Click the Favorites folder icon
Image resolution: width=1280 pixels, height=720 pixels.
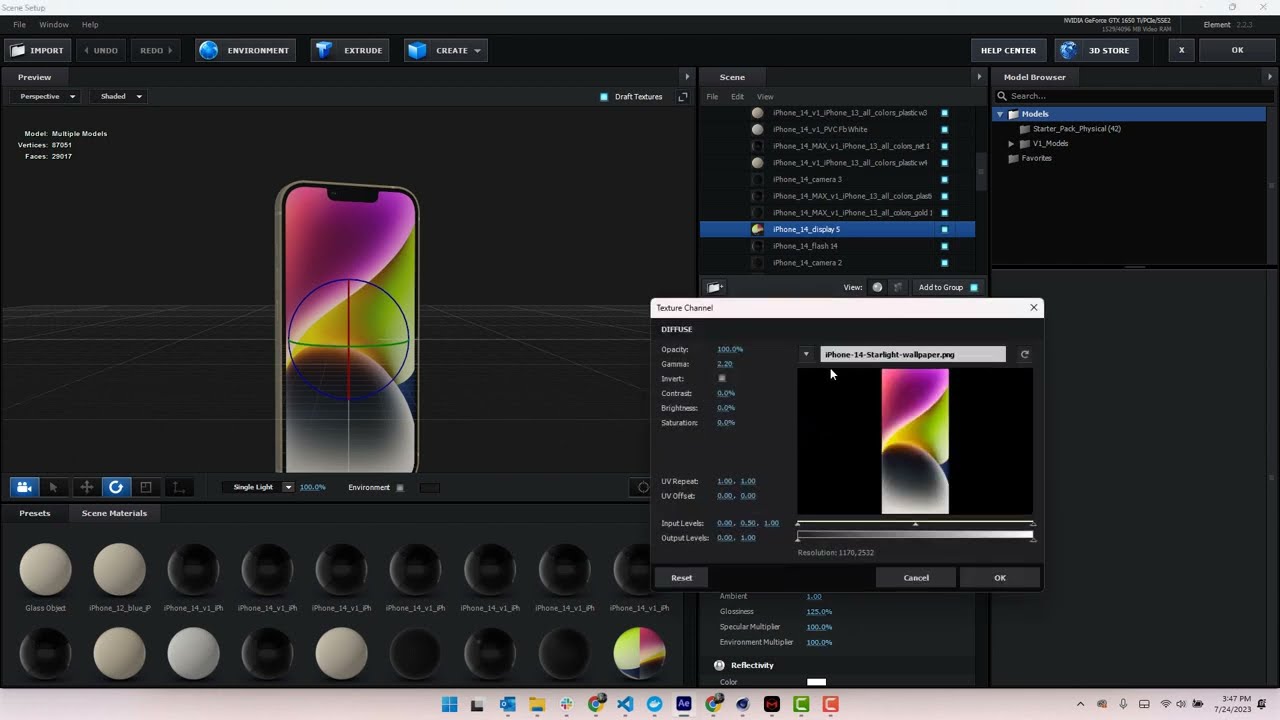[x=1013, y=158]
